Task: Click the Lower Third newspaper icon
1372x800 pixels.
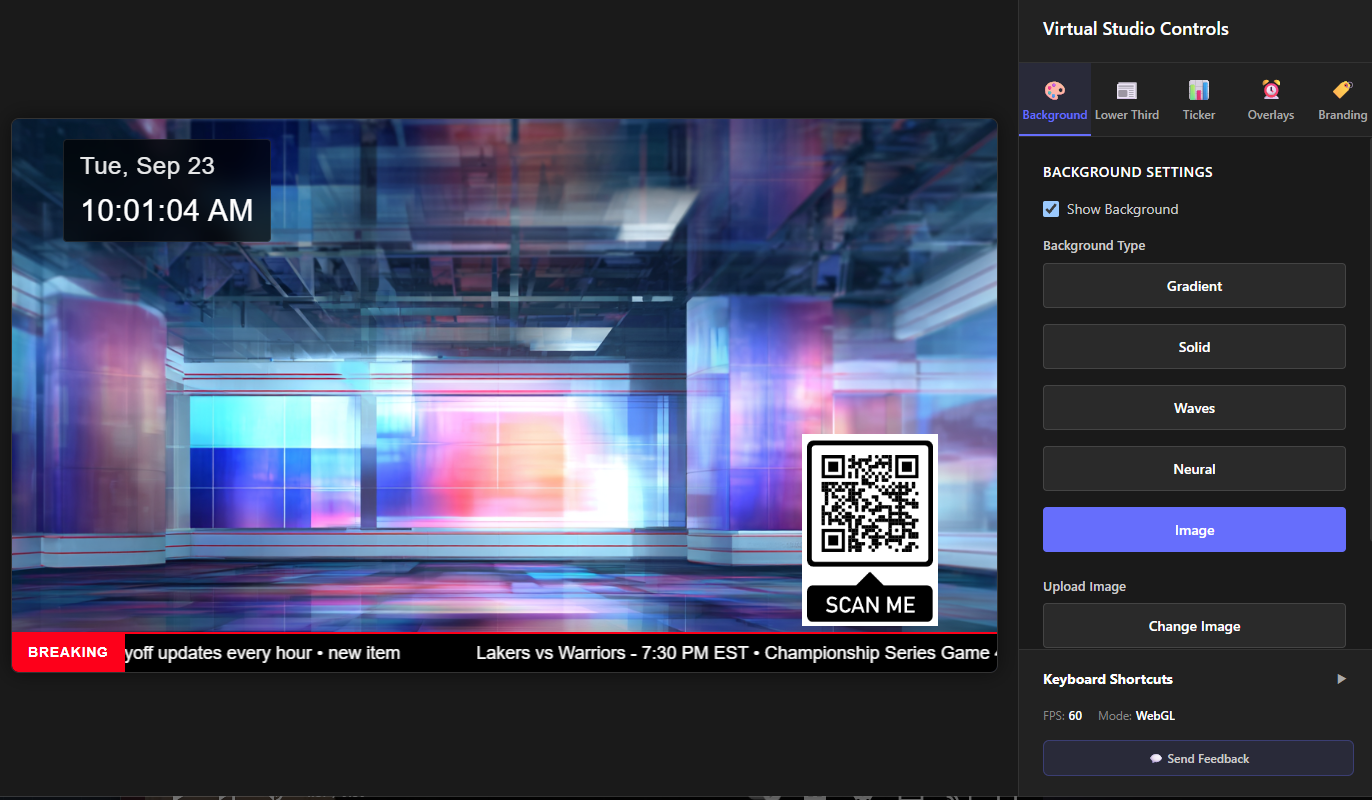Action: pos(1127,88)
